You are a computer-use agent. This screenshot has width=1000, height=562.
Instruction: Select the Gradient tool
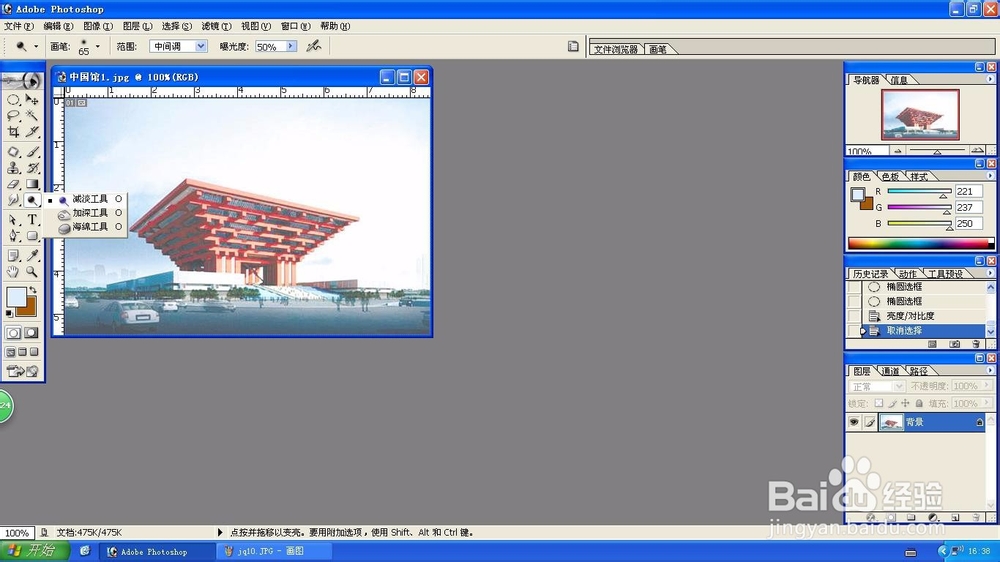click(x=32, y=184)
